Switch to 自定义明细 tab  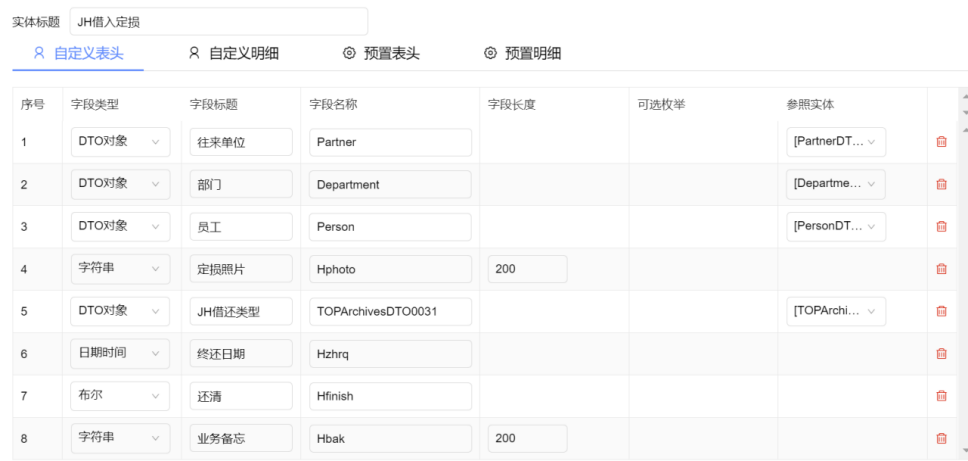pos(233,54)
